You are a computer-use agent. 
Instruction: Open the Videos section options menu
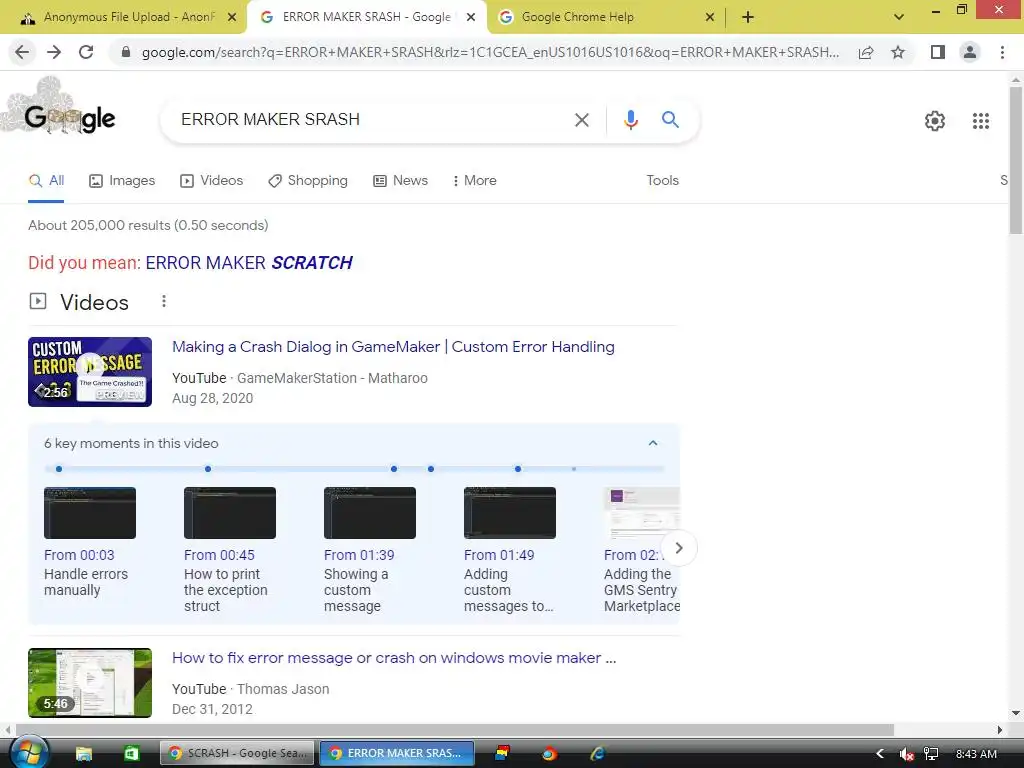tap(164, 301)
